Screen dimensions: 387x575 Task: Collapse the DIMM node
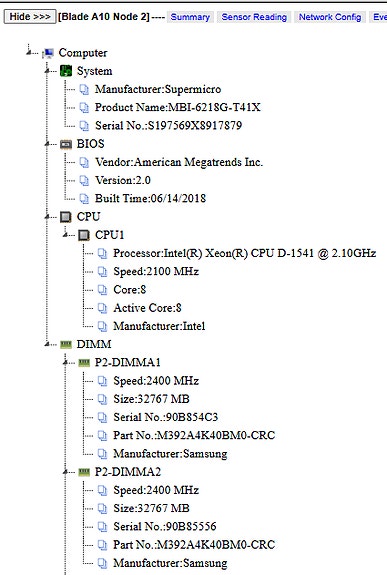[47, 344]
